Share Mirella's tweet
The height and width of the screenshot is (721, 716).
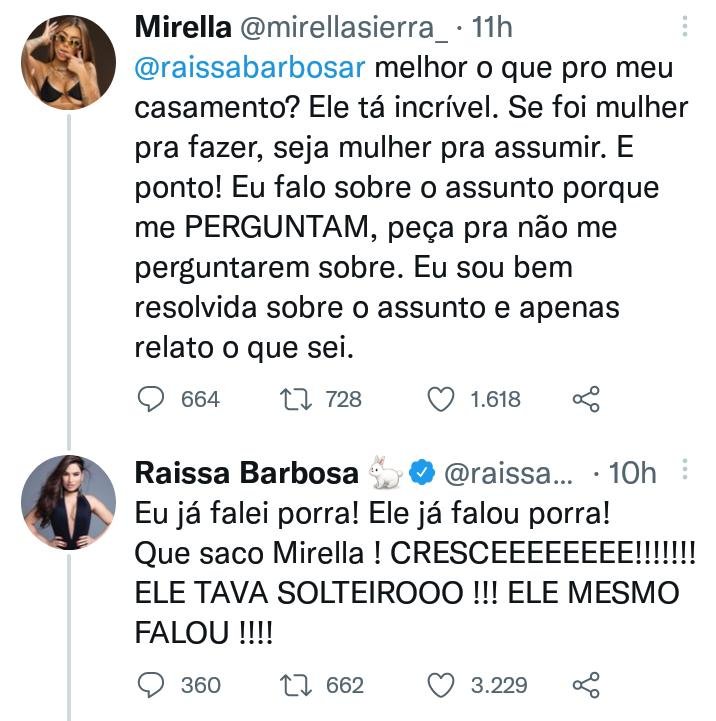click(x=586, y=399)
